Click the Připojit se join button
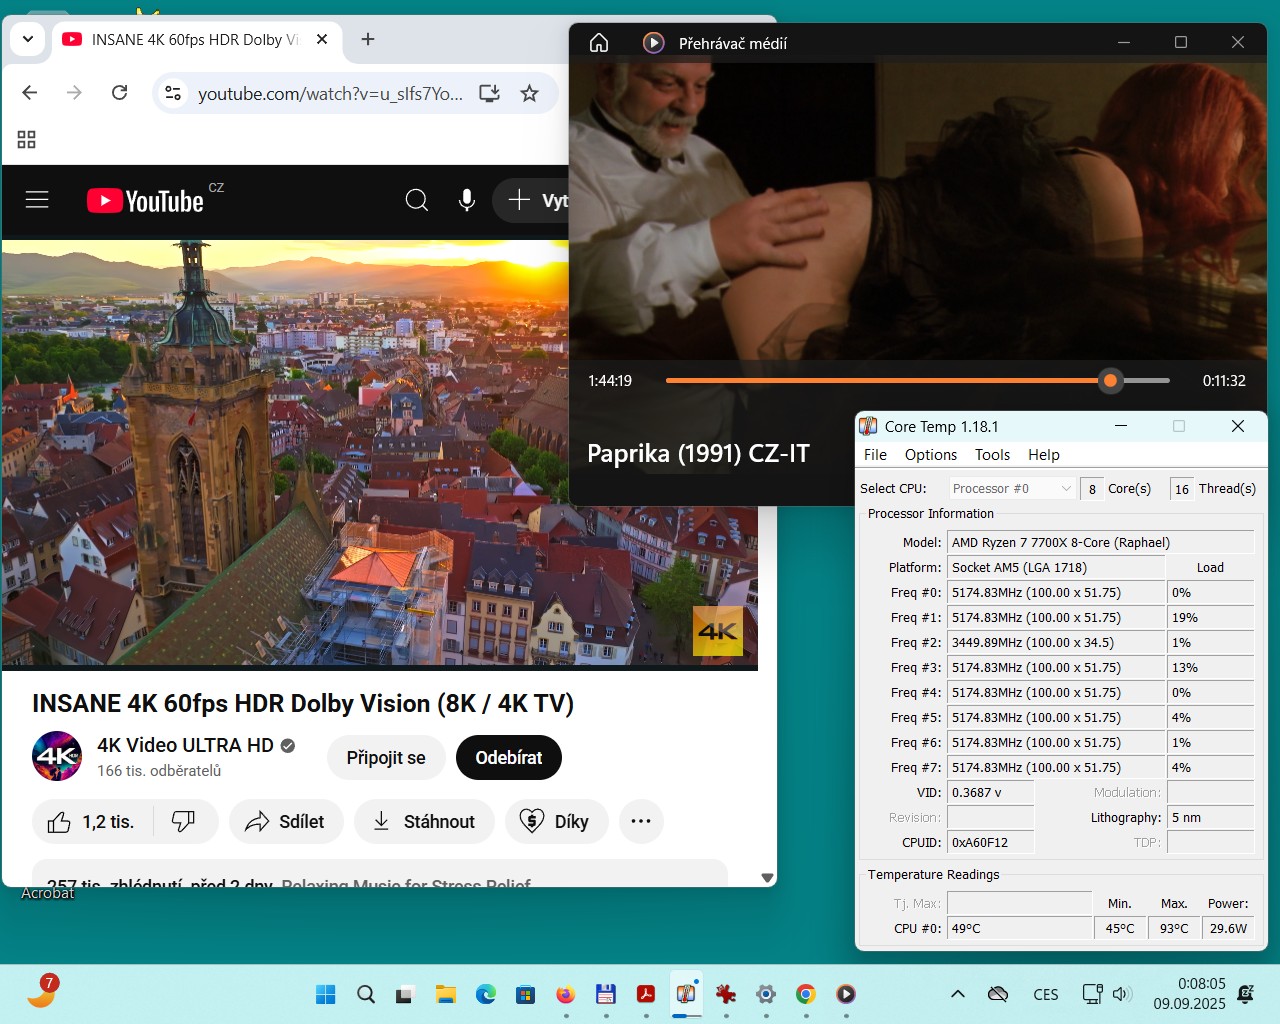This screenshot has width=1280, height=1024. pyautogui.click(x=386, y=757)
